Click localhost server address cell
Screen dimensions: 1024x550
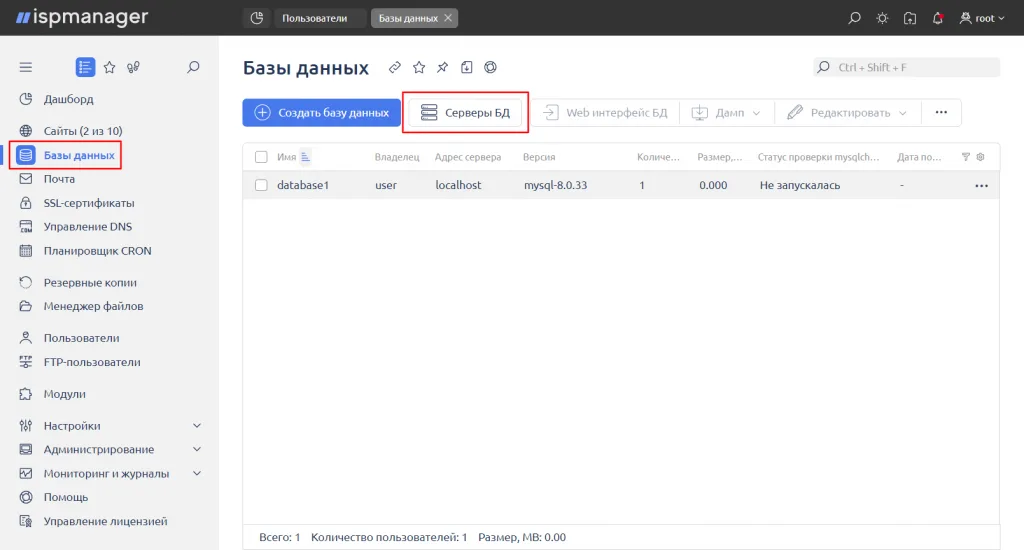[458, 185]
